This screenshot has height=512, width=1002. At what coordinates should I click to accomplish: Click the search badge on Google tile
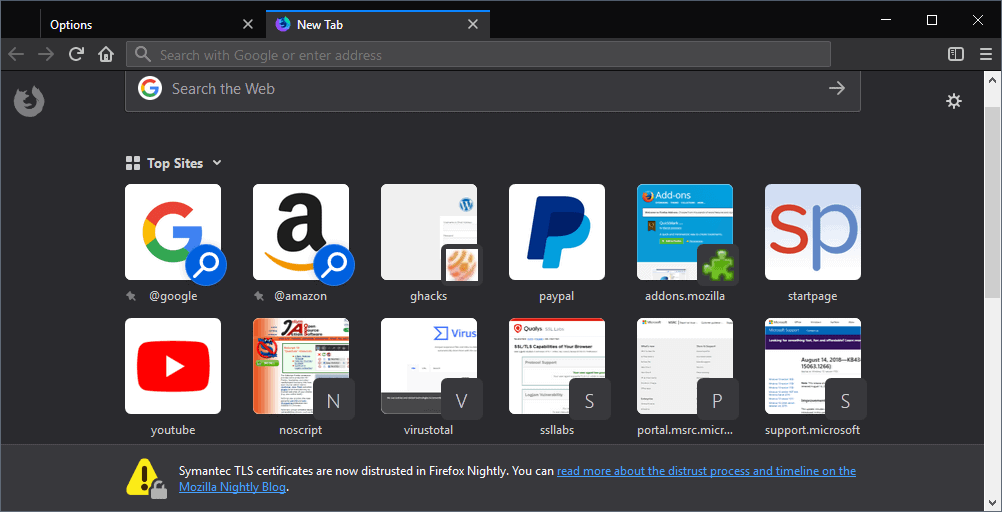click(206, 263)
